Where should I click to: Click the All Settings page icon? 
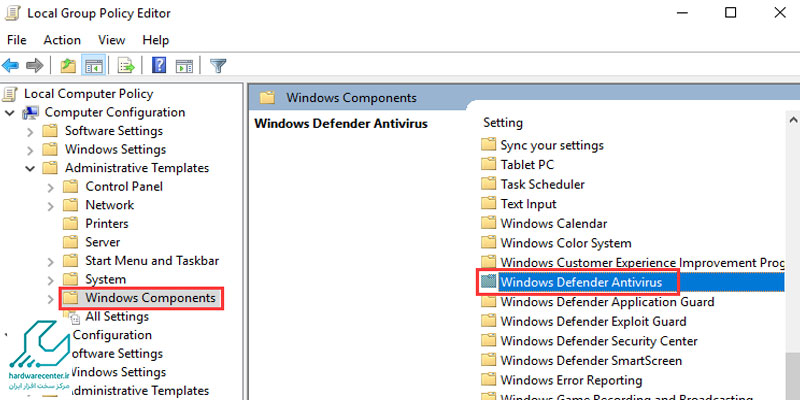tap(72, 317)
